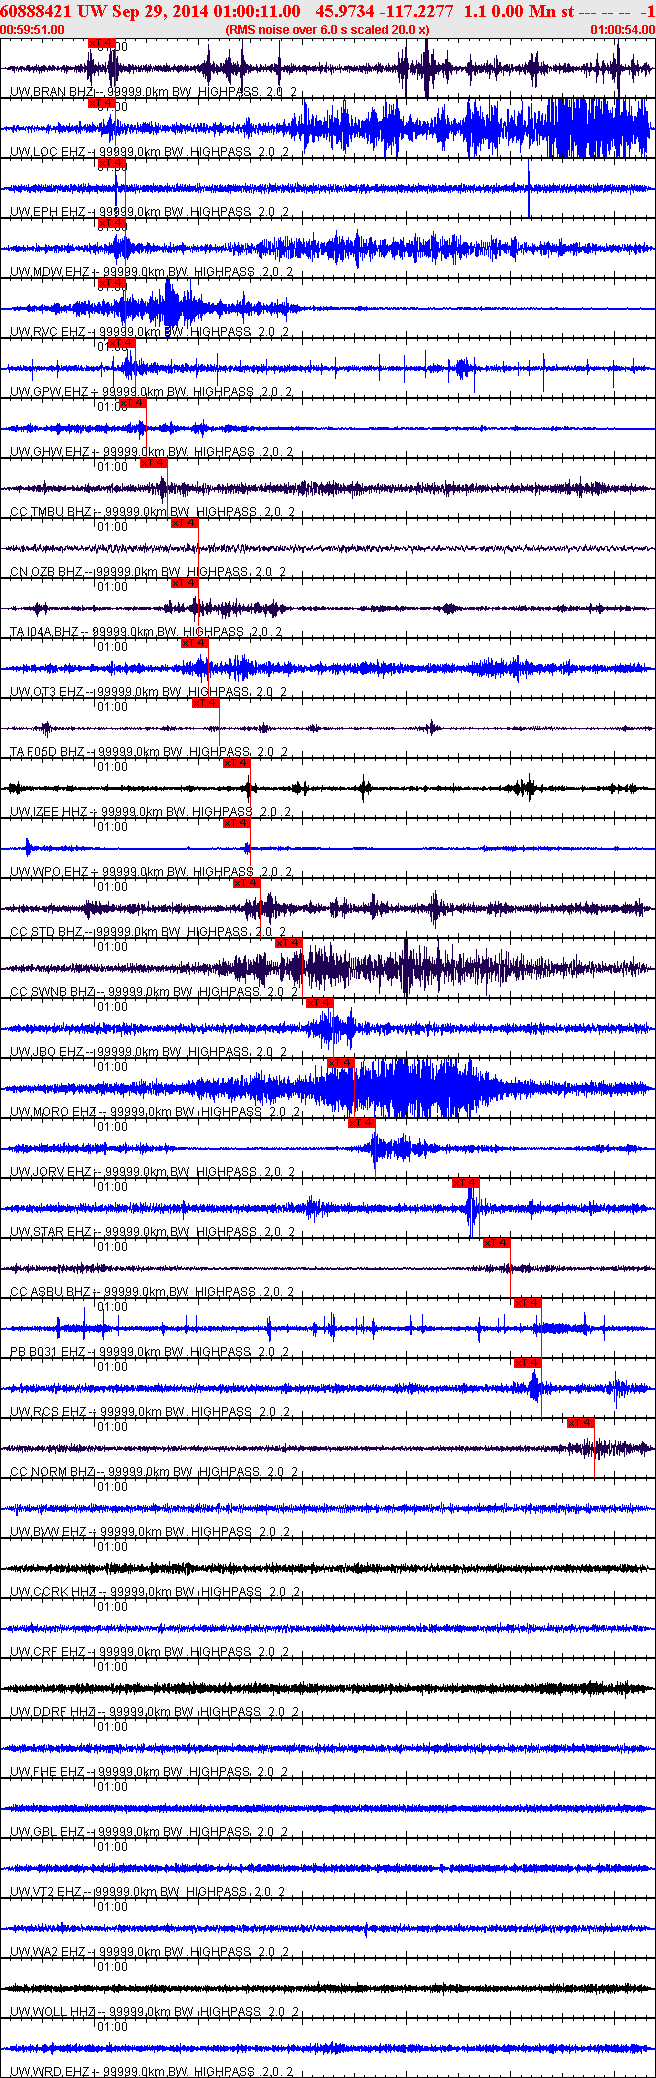Click the UW.BVW EHZ station label
656x2078 pixels.
click(x=49, y=1532)
